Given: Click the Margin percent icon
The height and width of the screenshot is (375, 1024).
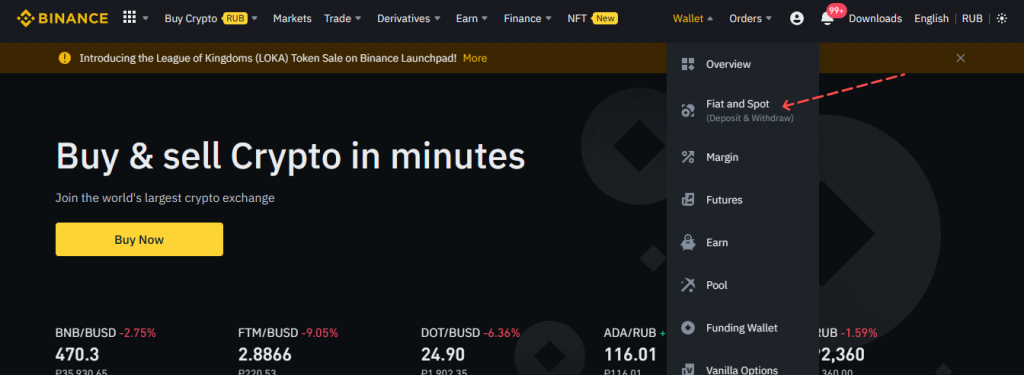Looking at the screenshot, I should pyautogui.click(x=688, y=157).
